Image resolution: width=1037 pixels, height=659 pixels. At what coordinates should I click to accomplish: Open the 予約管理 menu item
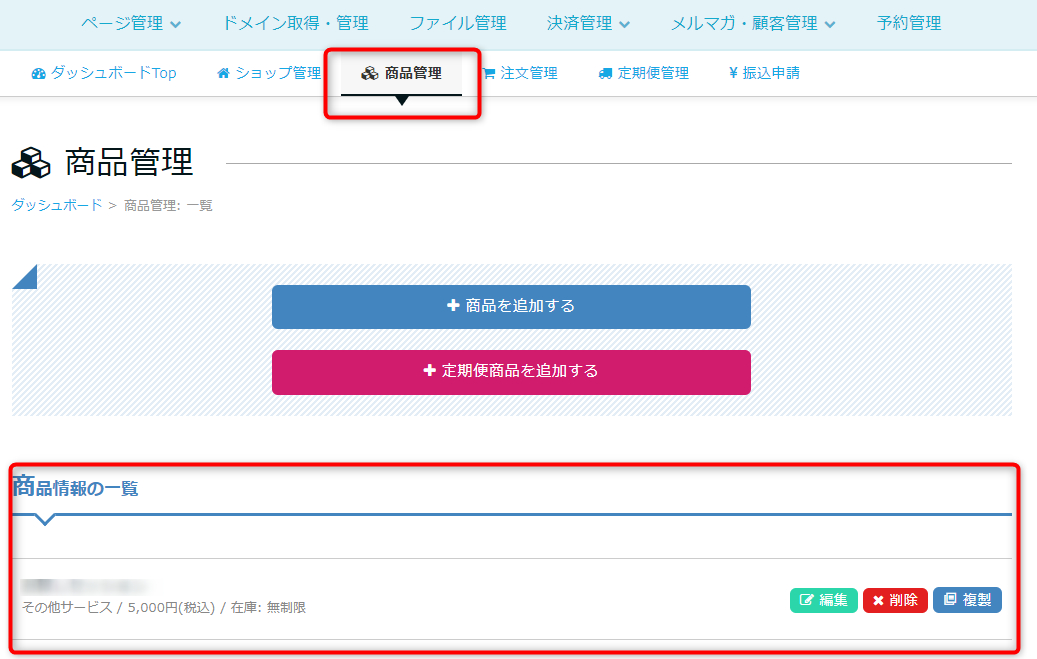(x=909, y=23)
